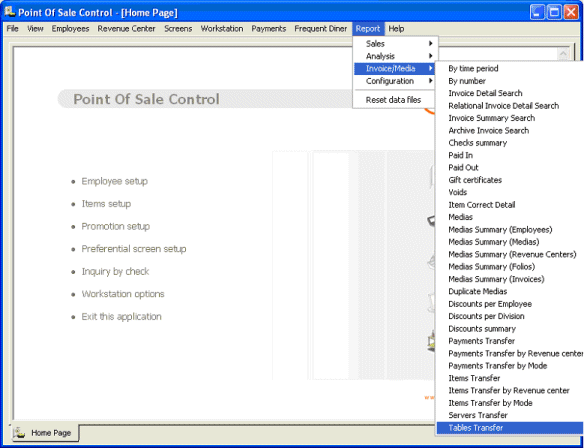
Task: Click Exit this application link
Action: pos(121,317)
